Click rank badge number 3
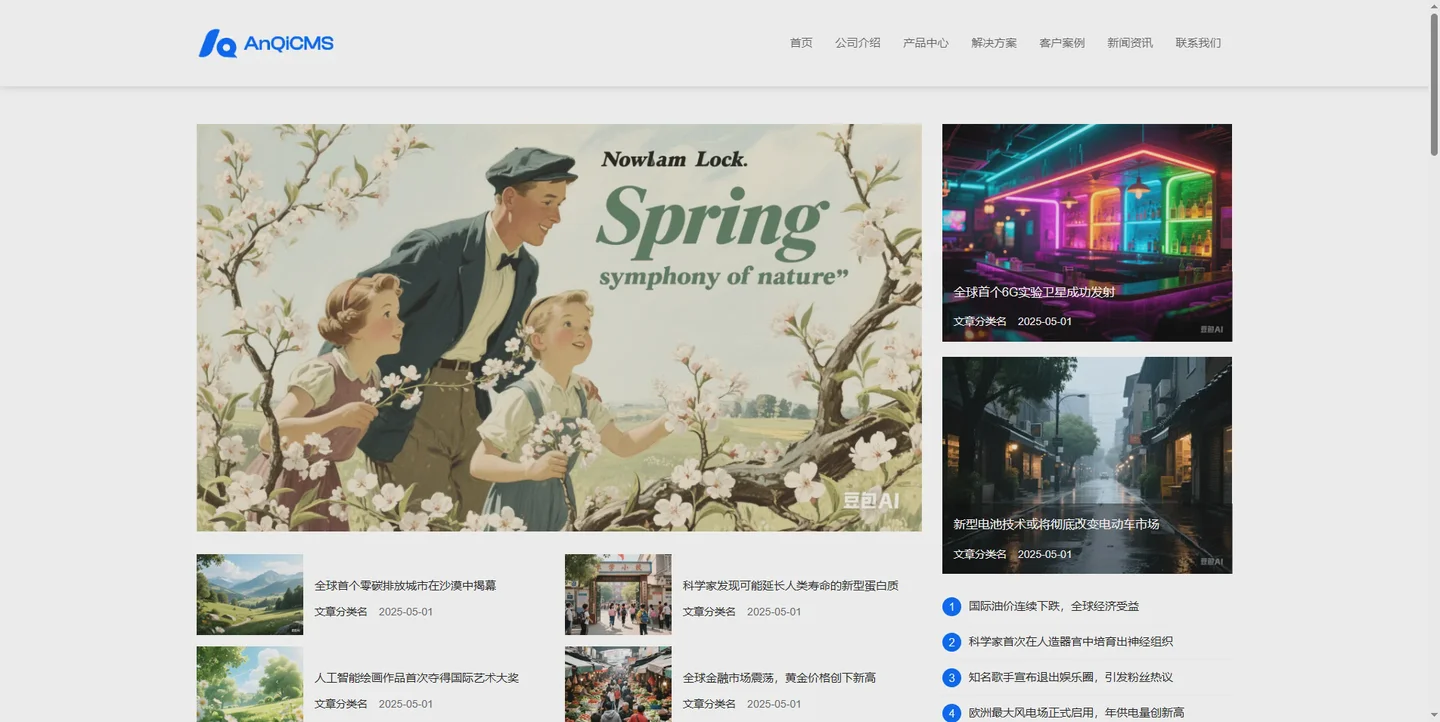Viewport: 1440px width, 722px height. (x=952, y=678)
